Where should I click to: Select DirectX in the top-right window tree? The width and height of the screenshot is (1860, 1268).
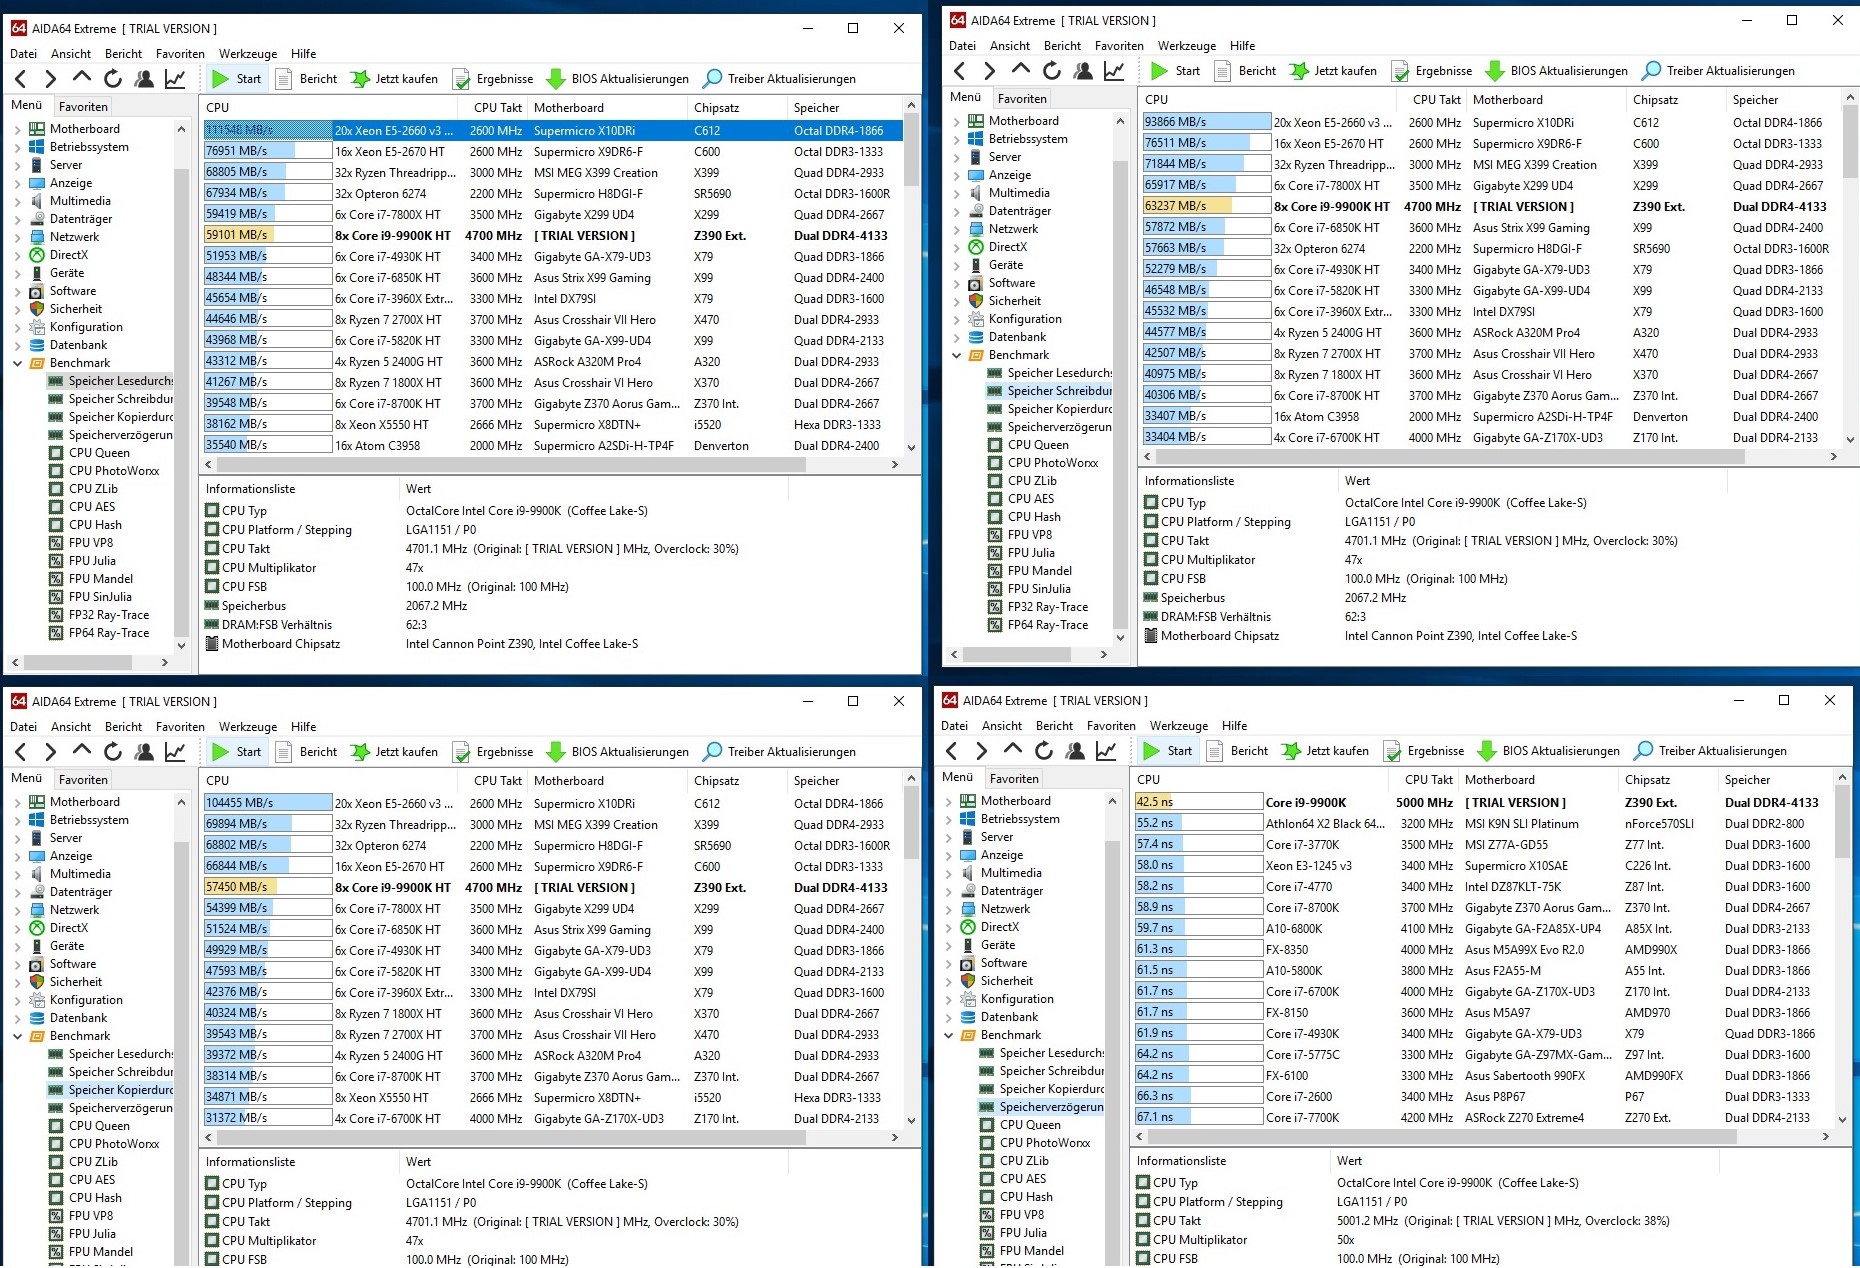pos(1007,247)
